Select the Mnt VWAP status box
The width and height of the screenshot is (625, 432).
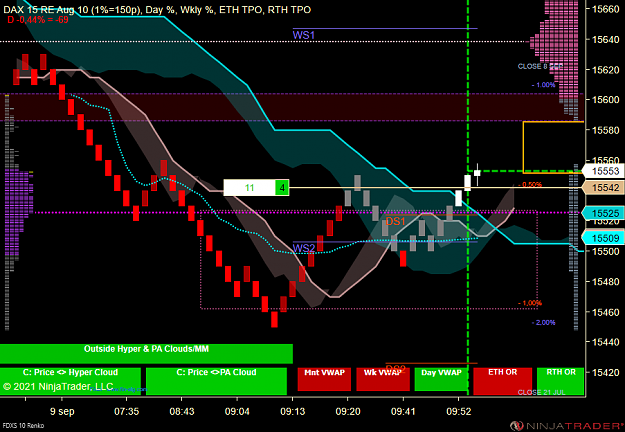point(324,379)
